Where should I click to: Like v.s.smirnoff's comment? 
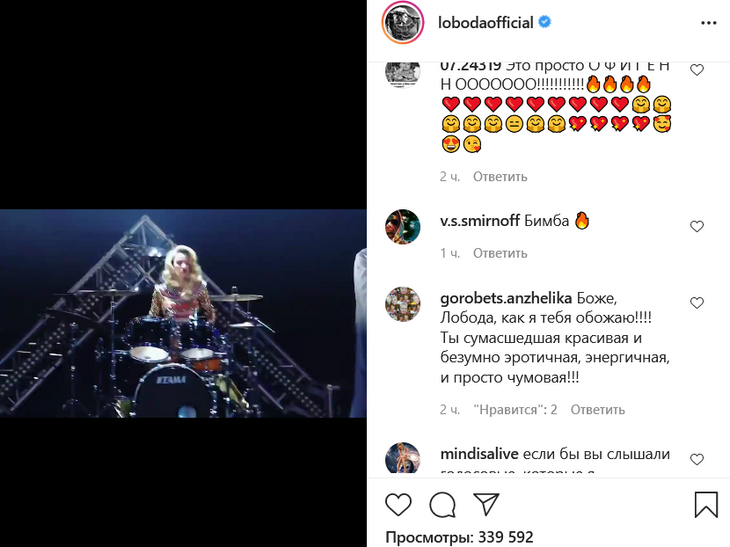[x=696, y=226]
